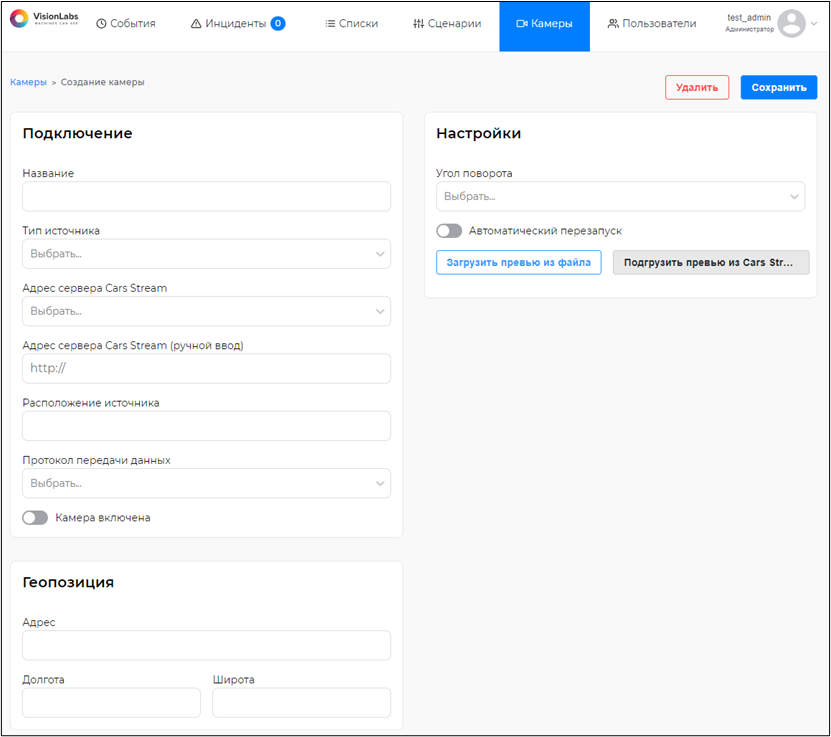Screen dimensions: 831x737
Task: Click the Широта input field
Action: click(302, 703)
